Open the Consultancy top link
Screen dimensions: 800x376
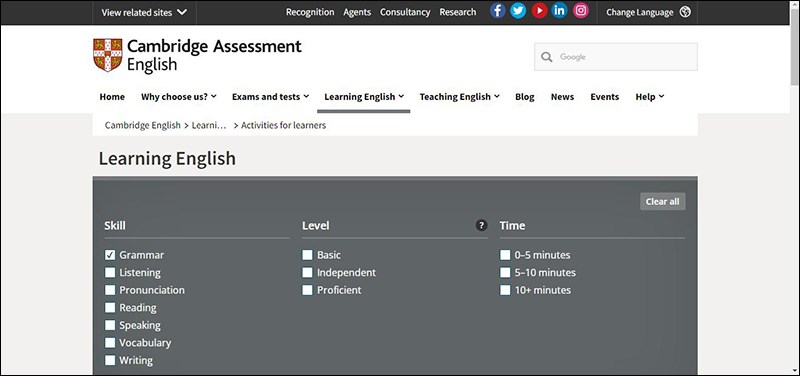tap(405, 12)
